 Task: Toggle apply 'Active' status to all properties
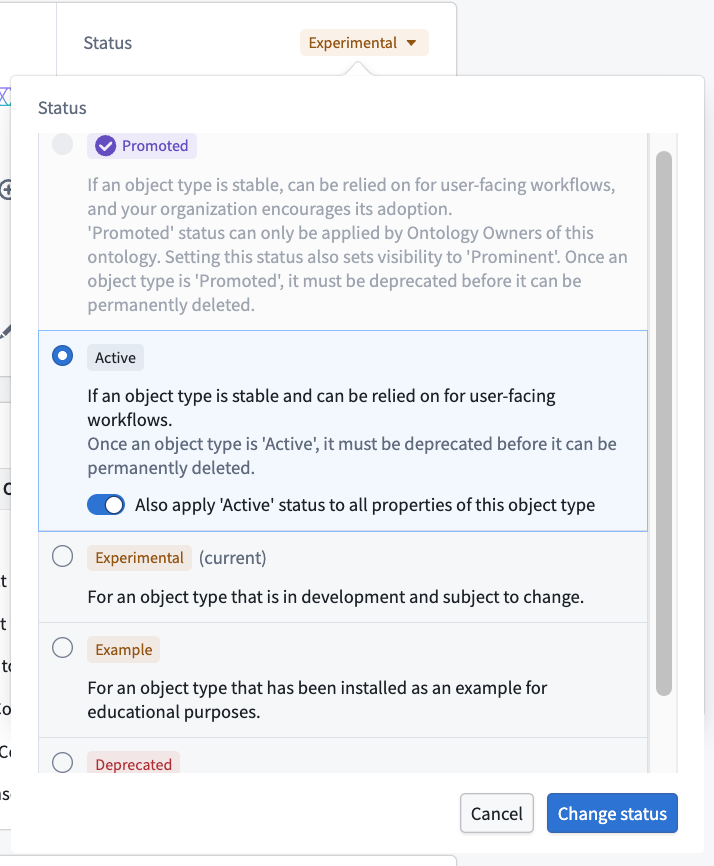point(106,505)
